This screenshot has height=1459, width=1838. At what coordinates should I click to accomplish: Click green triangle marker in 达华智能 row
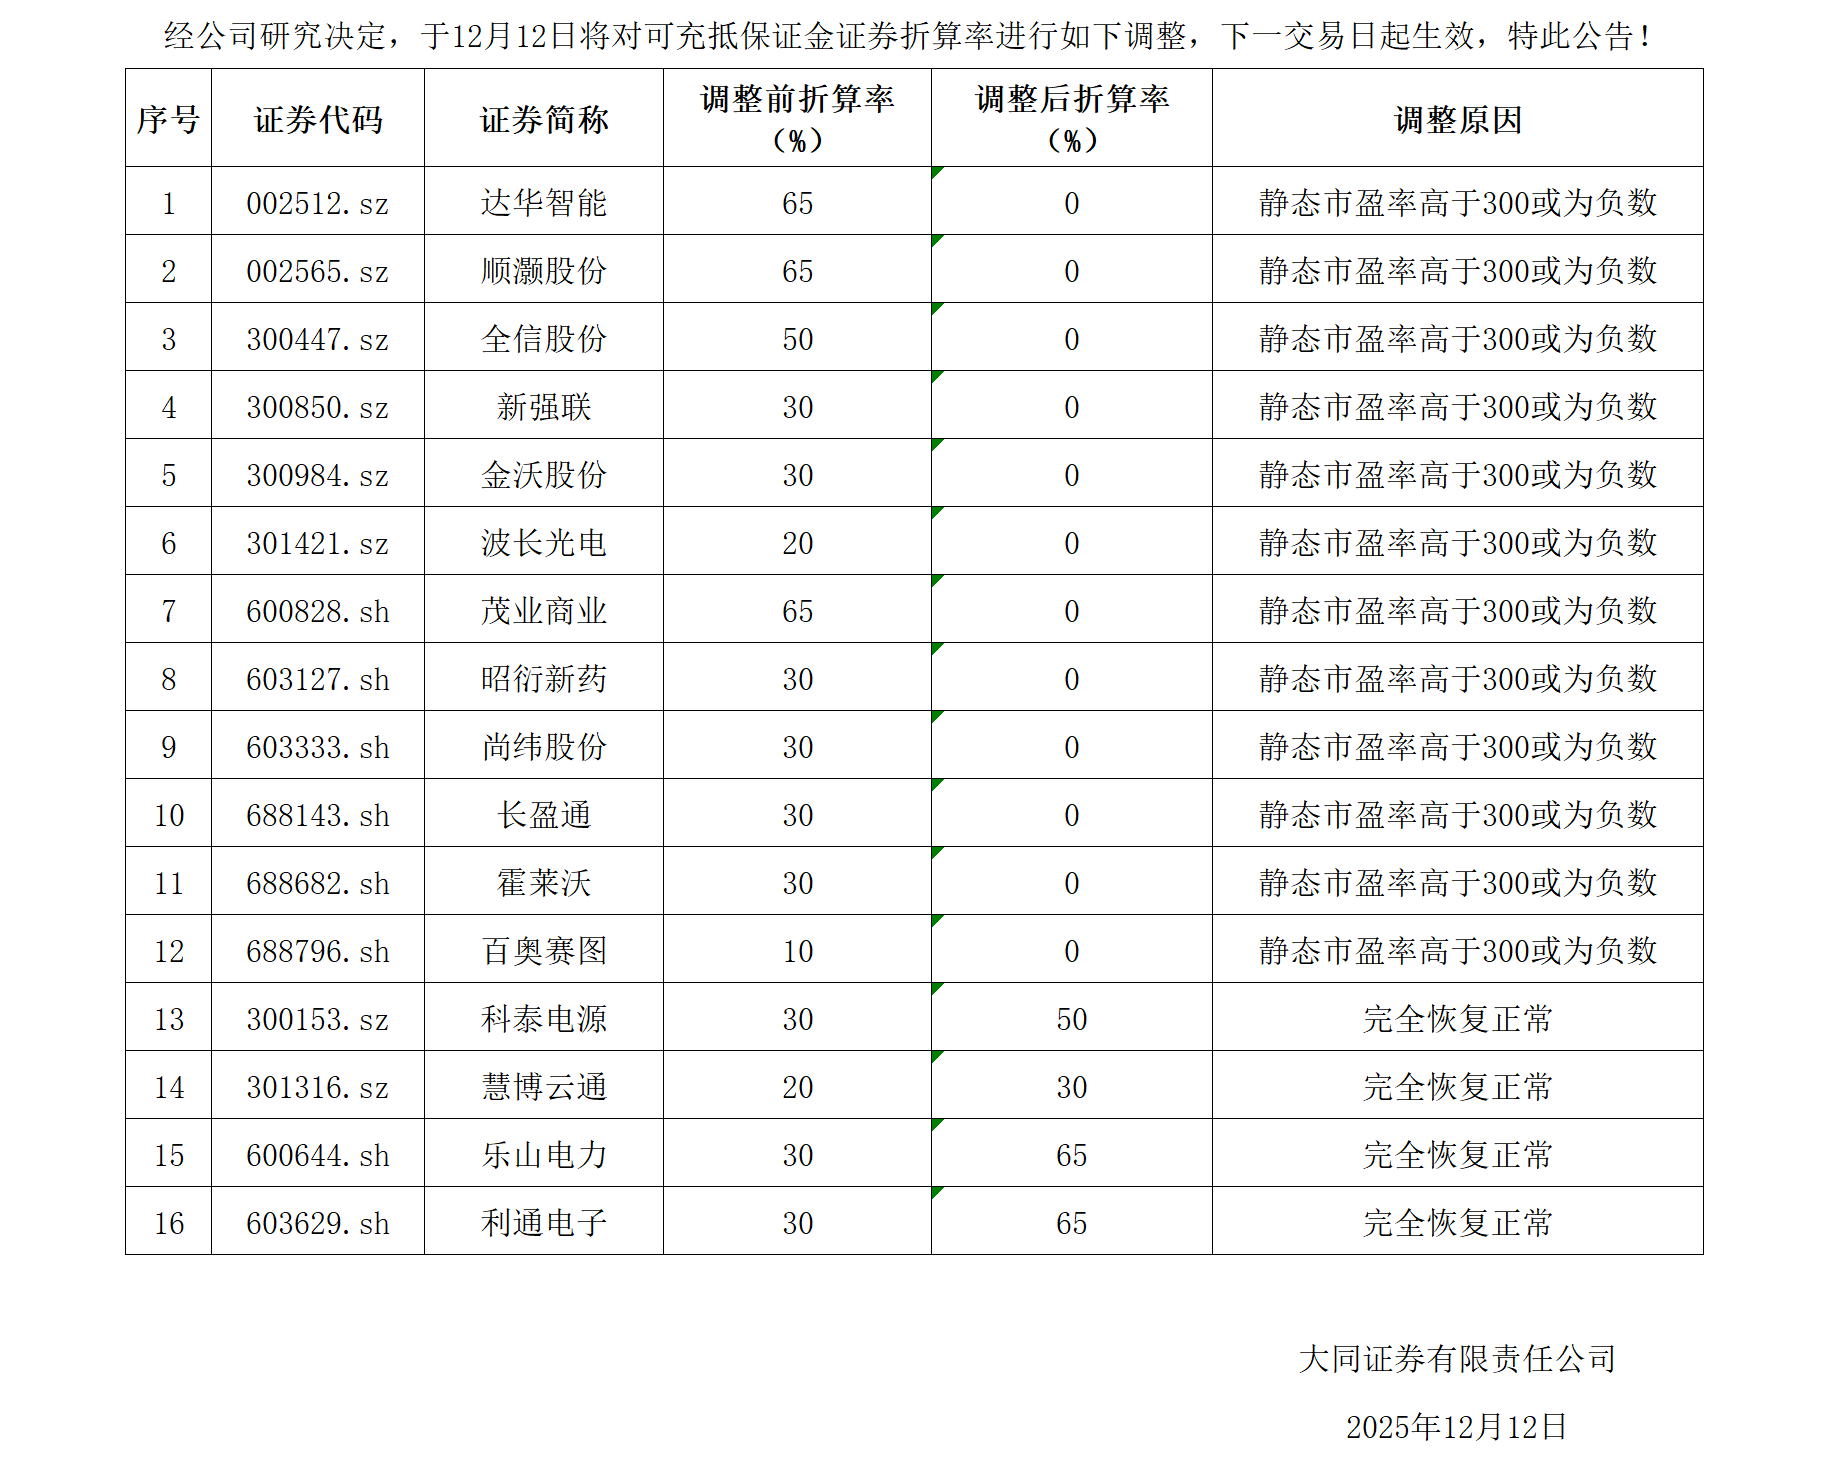coord(936,172)
